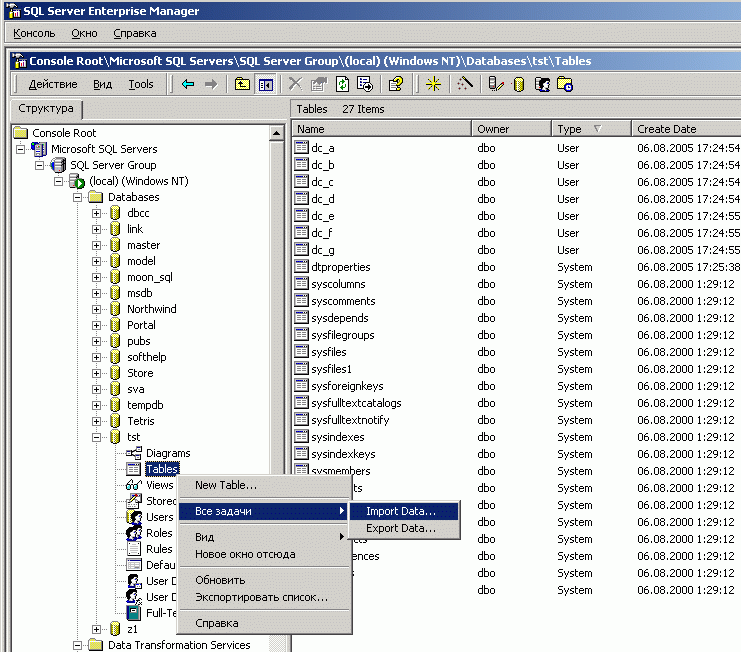
Task: Click the New Job folder-clock toolbar icon
Action: click(565, 85)
